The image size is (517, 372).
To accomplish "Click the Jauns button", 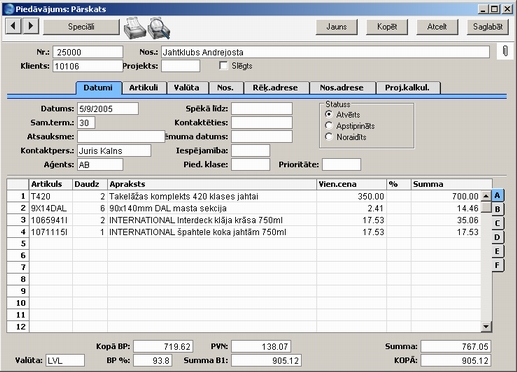I will point(336,27).
